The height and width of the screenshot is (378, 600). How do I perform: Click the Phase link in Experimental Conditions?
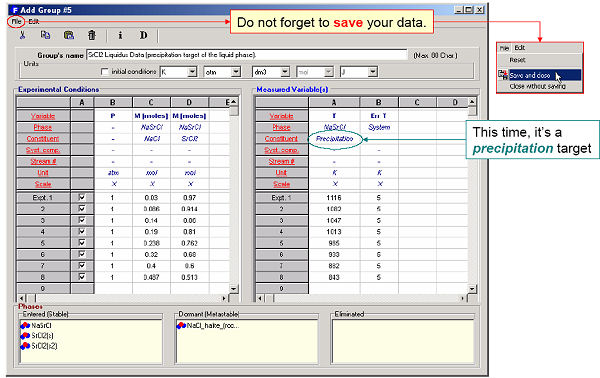[43, 127]
